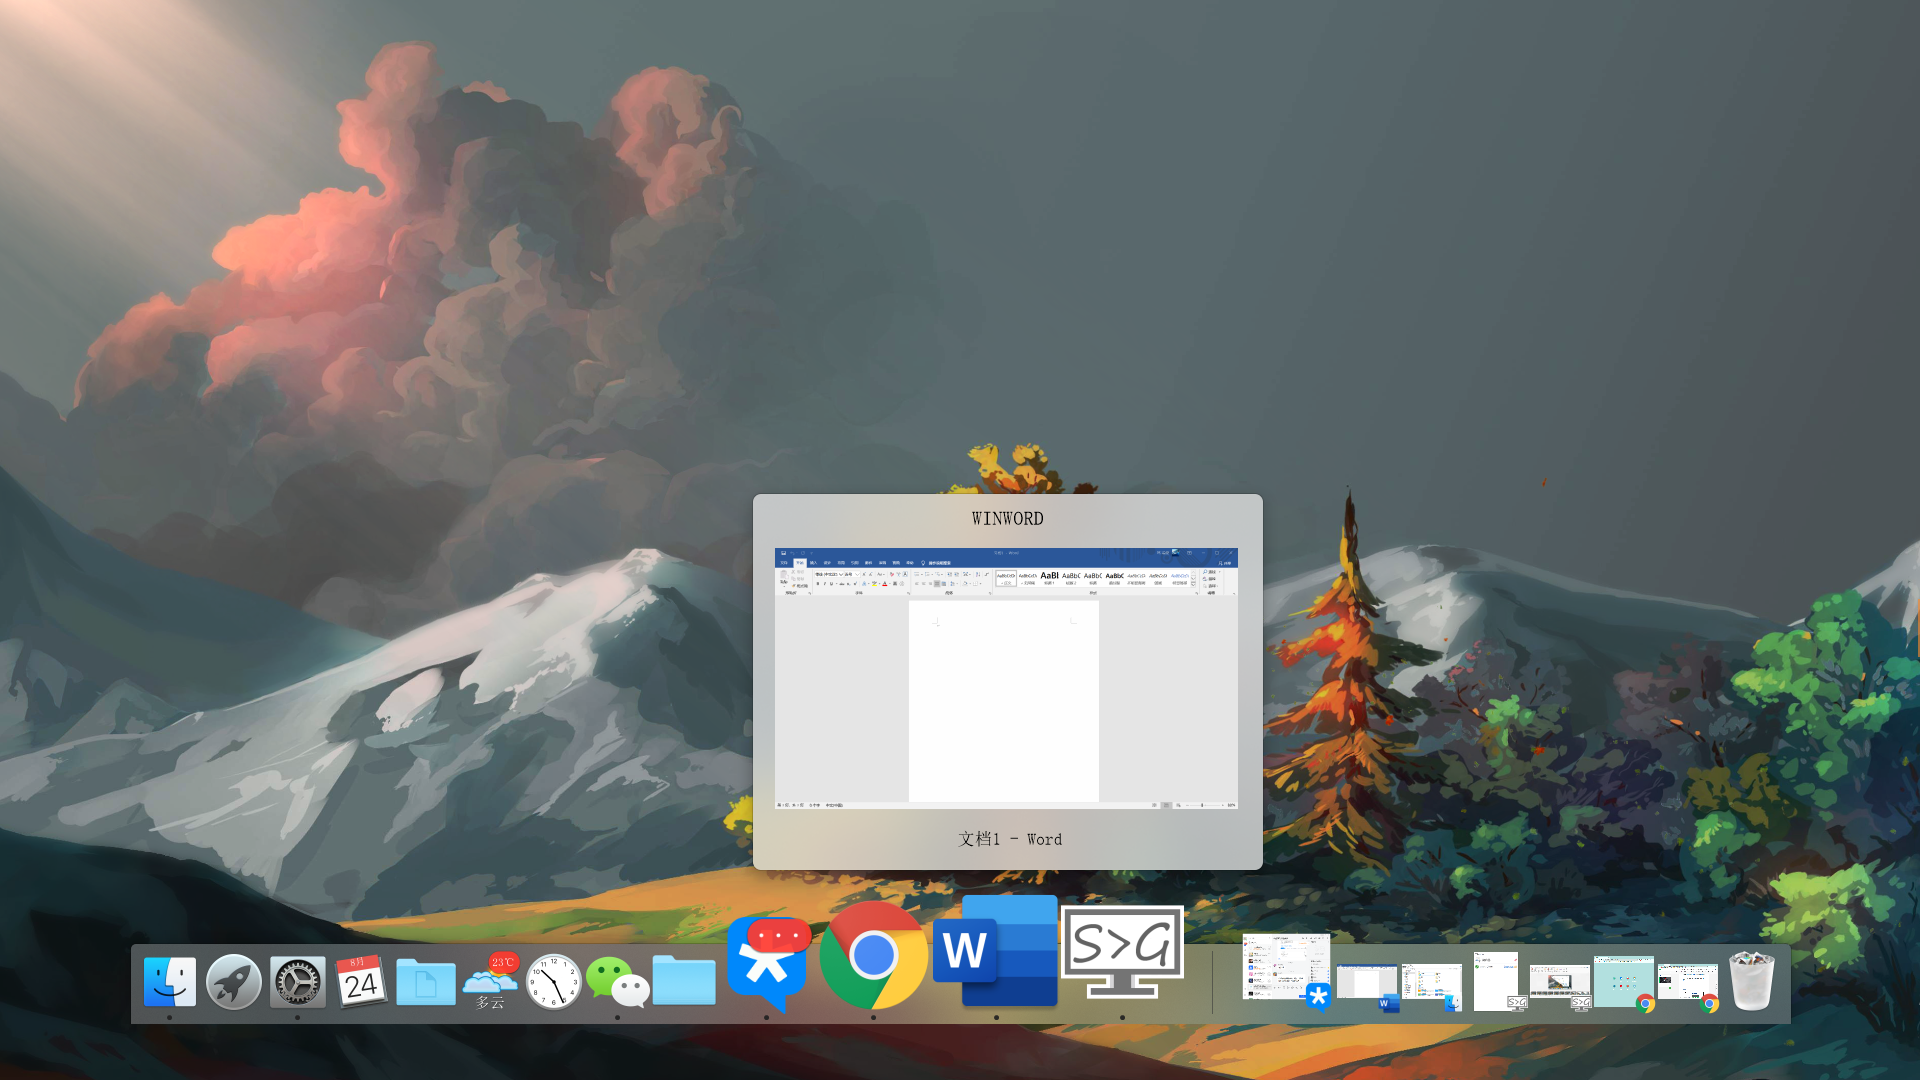Screen dimensions: 1920x1080
Task: Click the Word icon in the dock
Action: pos(996,950)
